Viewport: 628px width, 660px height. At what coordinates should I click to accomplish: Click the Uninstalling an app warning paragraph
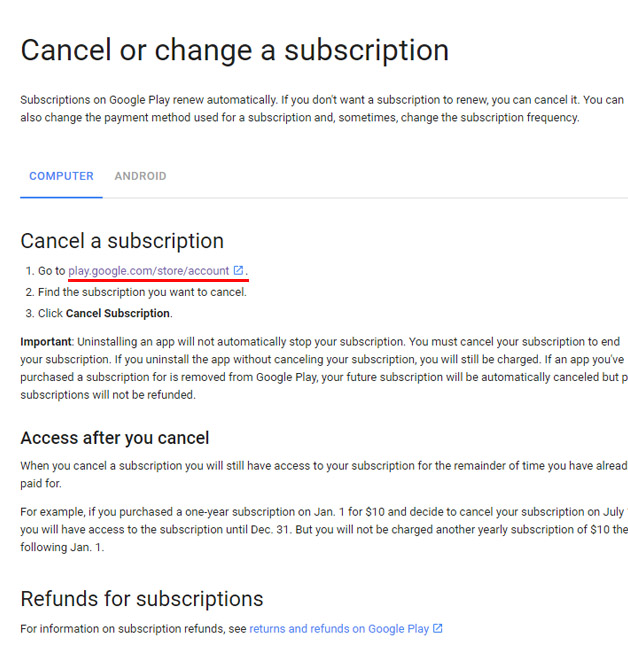(324, 368)
